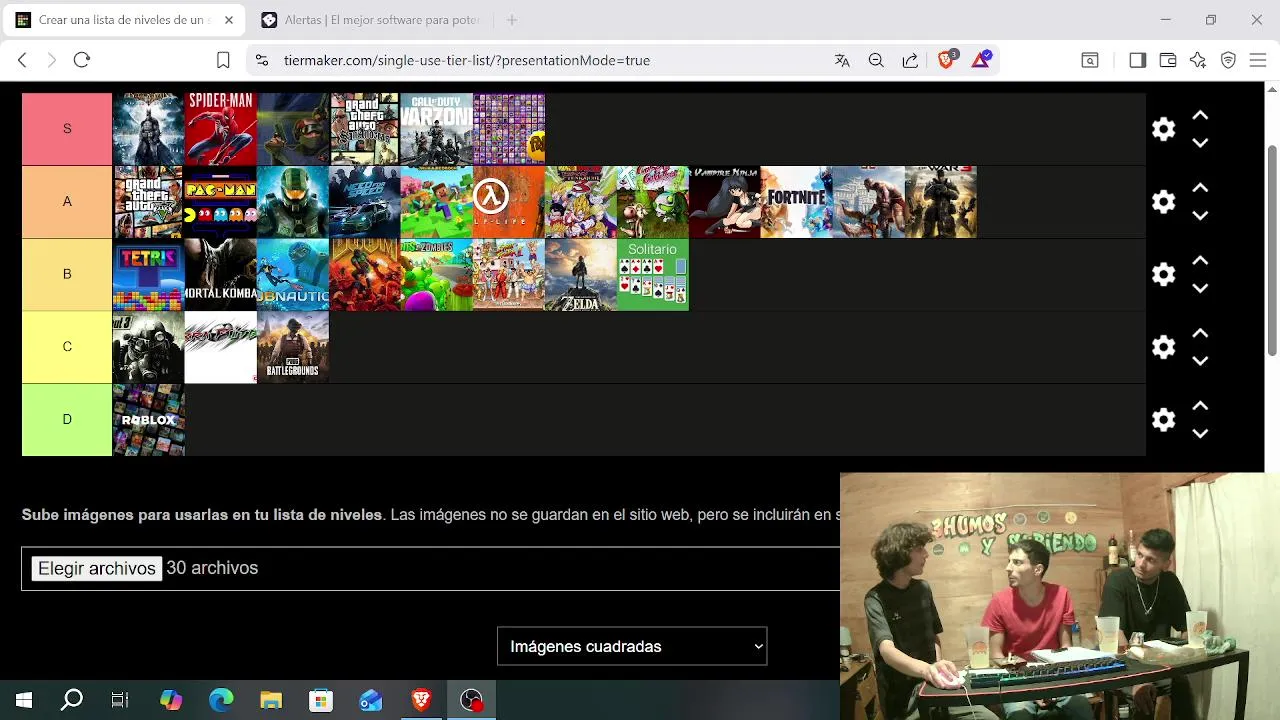Viewport: 1280px width, 720px height.
Task: Click the yellow B tier label
Action: coord(67,274)
